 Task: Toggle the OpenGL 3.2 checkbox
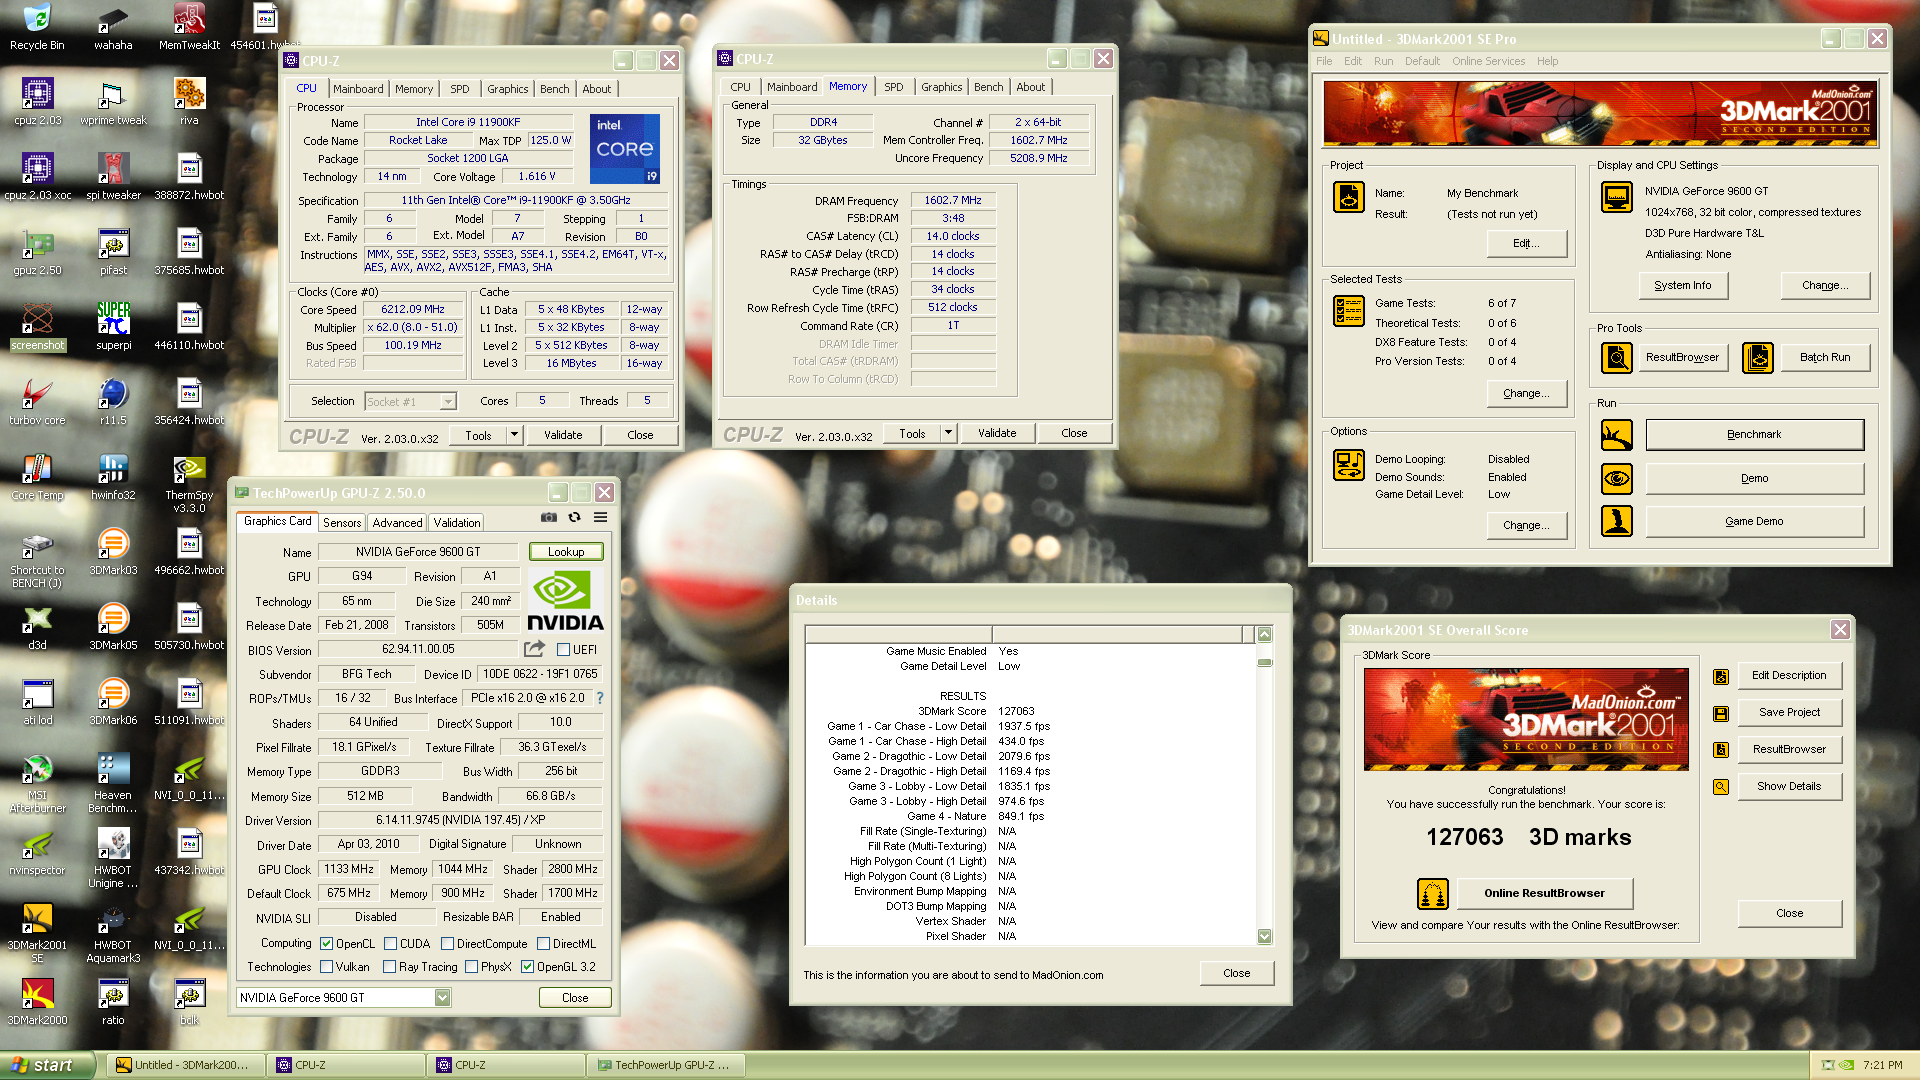(527, 967)
